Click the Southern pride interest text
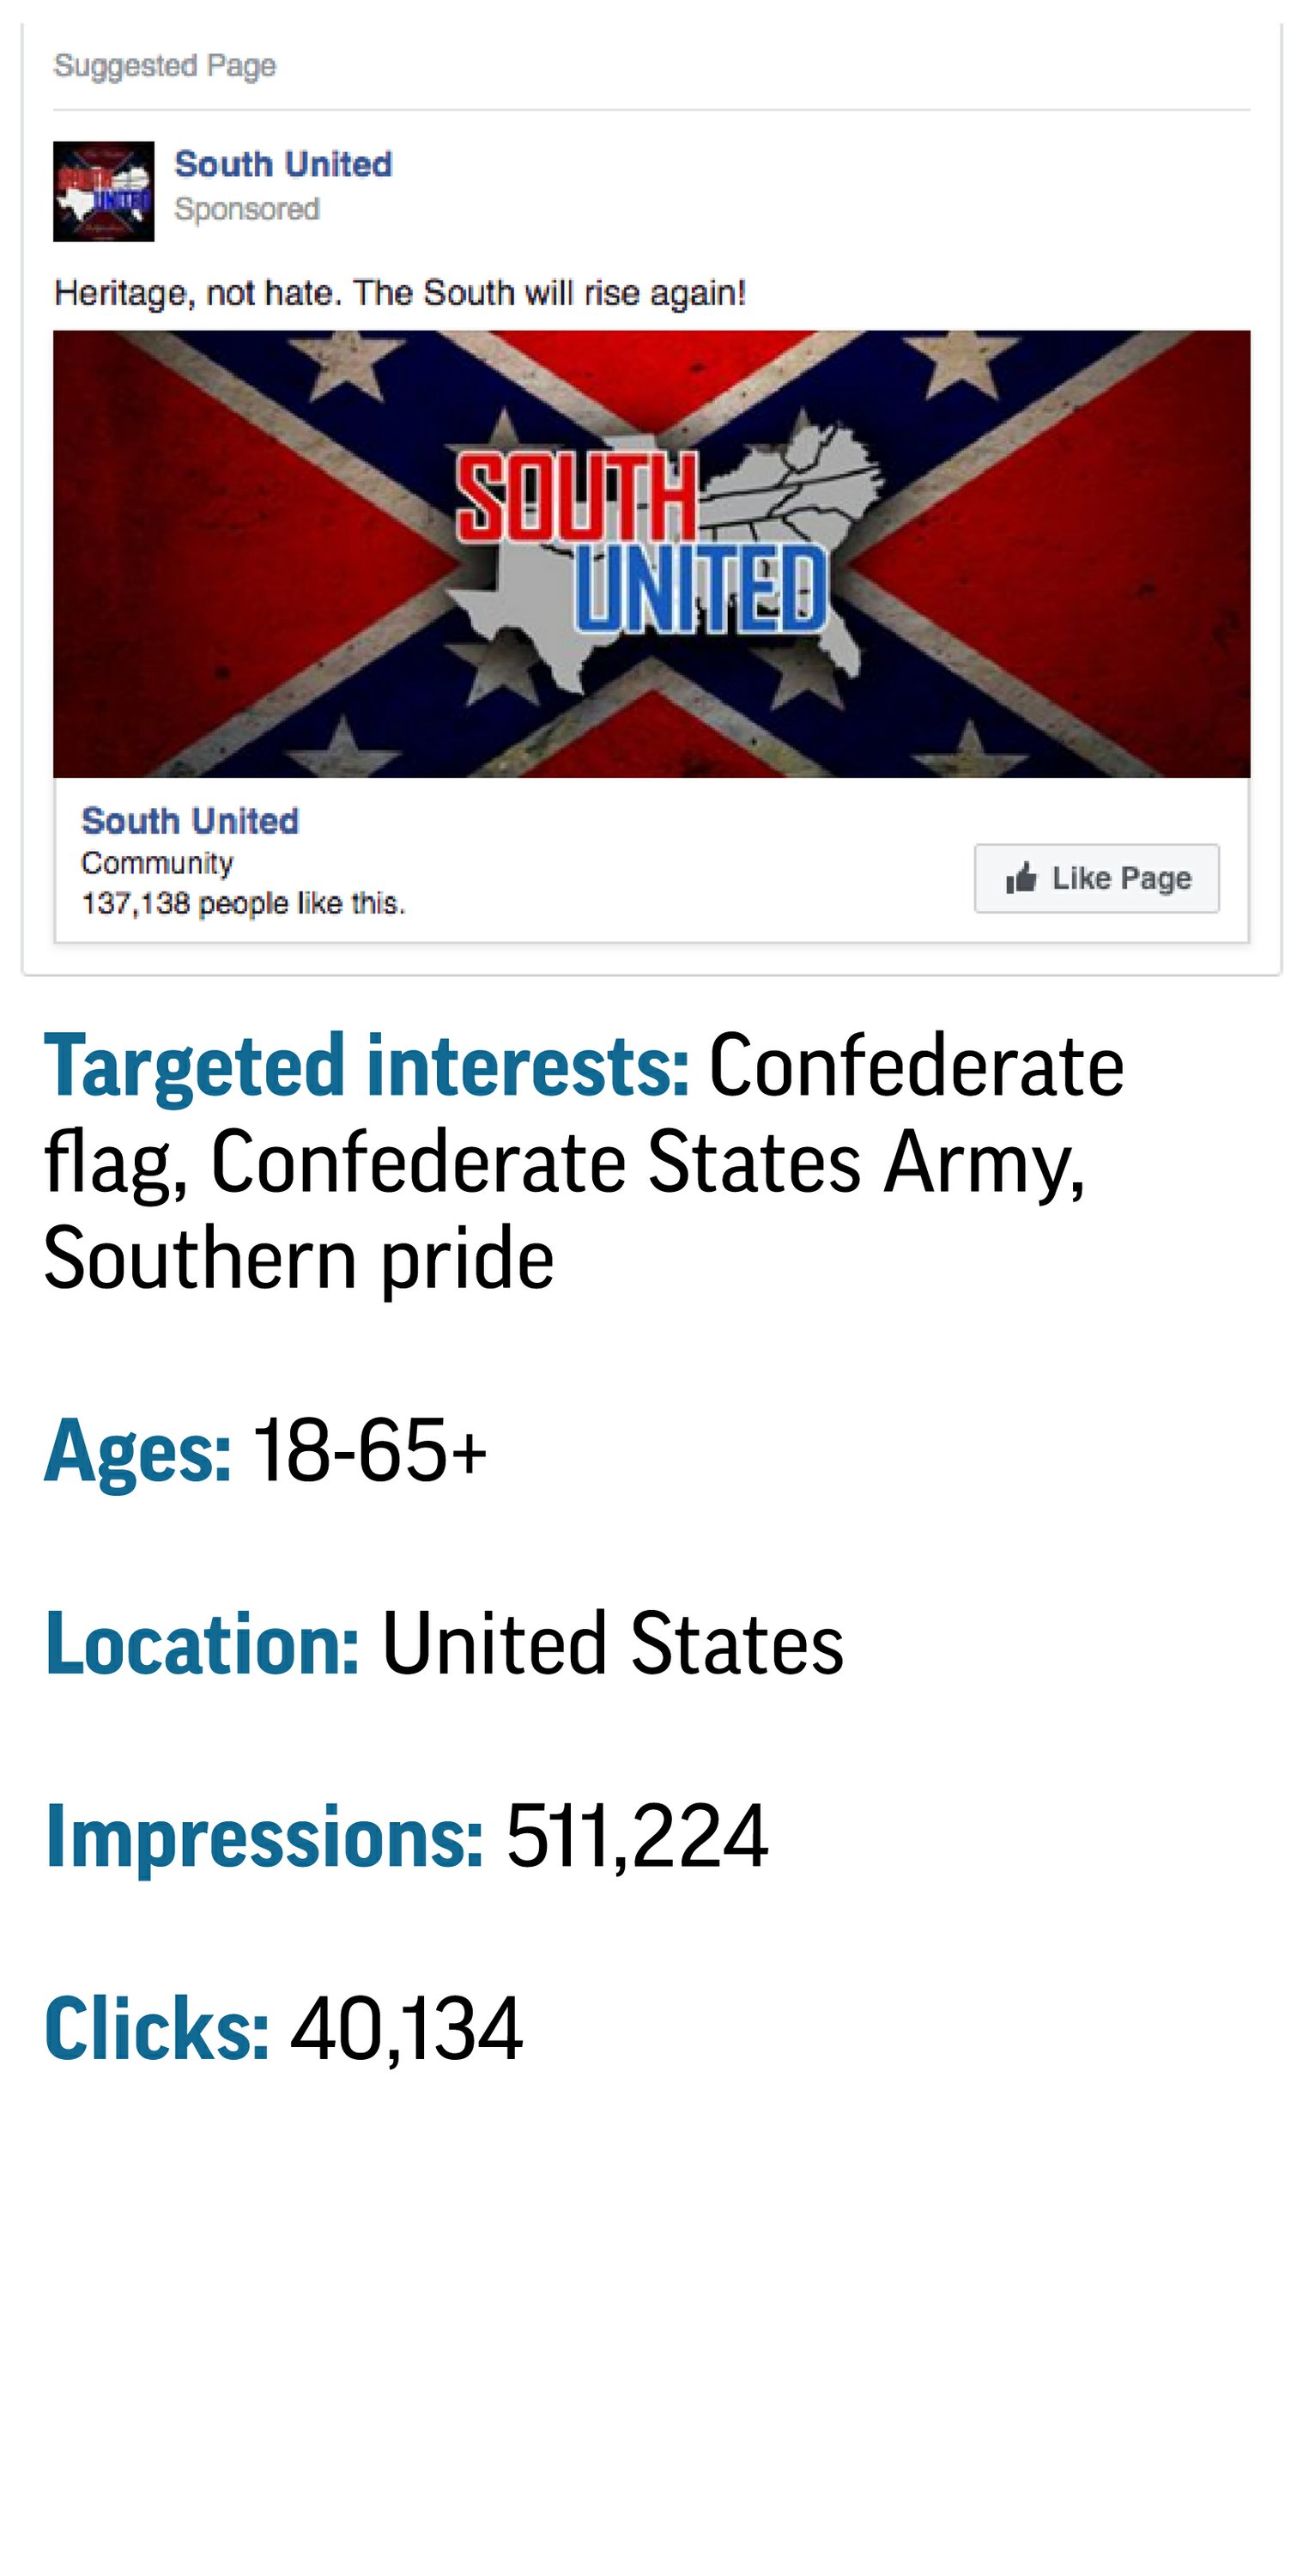The height and width of the screenshot is (2576, 1309). coord(299,1259)
